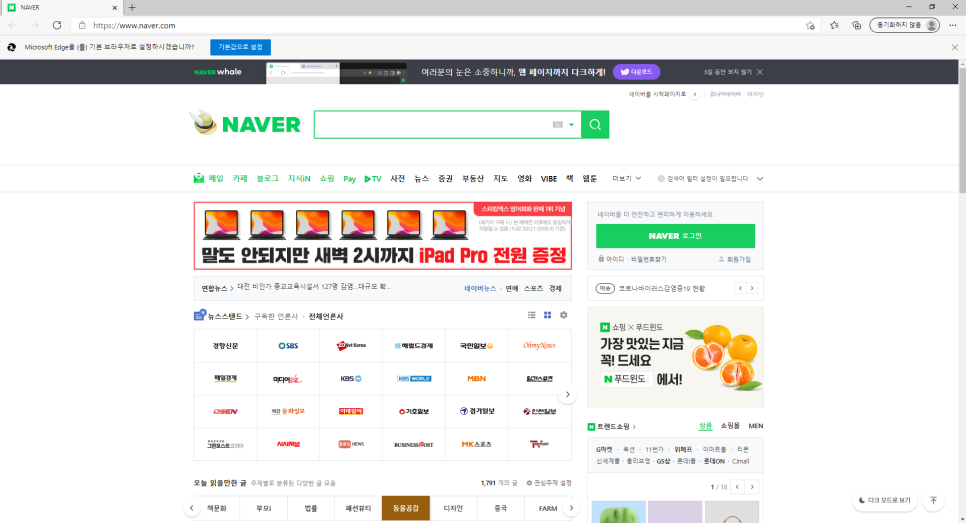Viewport: 966px width, 523px height.
Task: Open the OSEN press logo tile
Action: (x=225, y=412)
